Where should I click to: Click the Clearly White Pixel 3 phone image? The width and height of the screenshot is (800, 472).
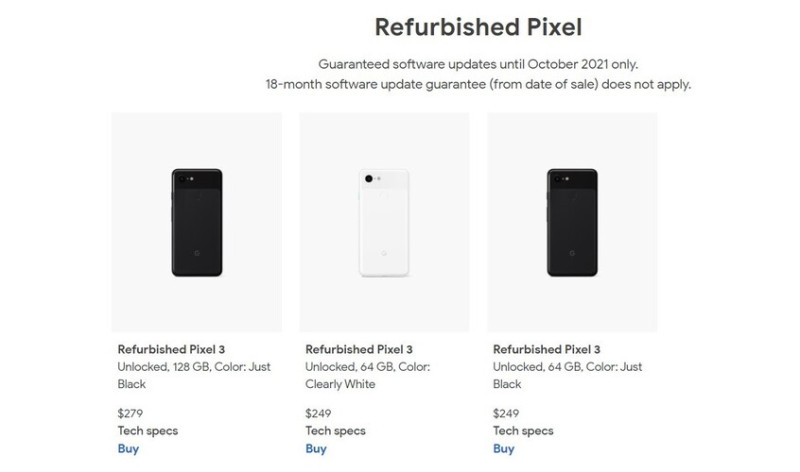pos(385,222)
